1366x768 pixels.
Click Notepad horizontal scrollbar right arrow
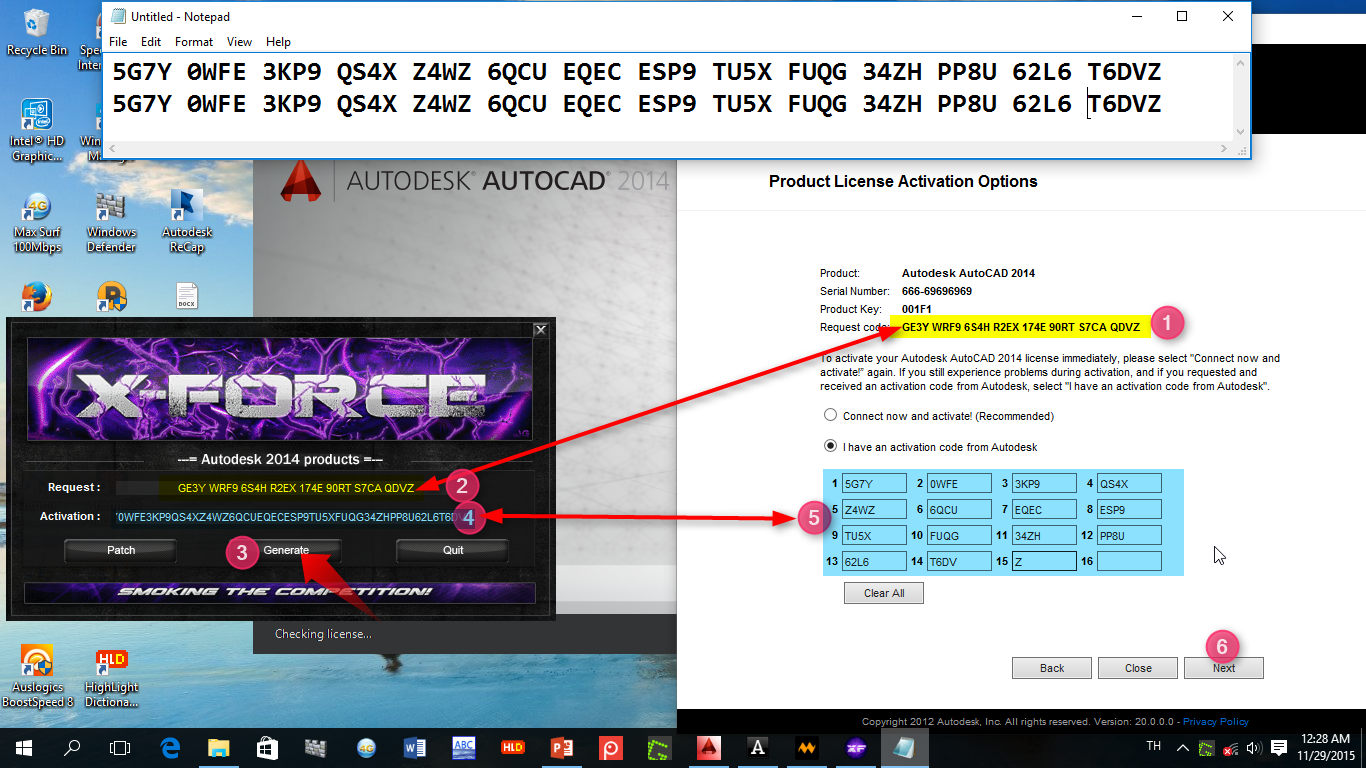tap(1222, 148)
